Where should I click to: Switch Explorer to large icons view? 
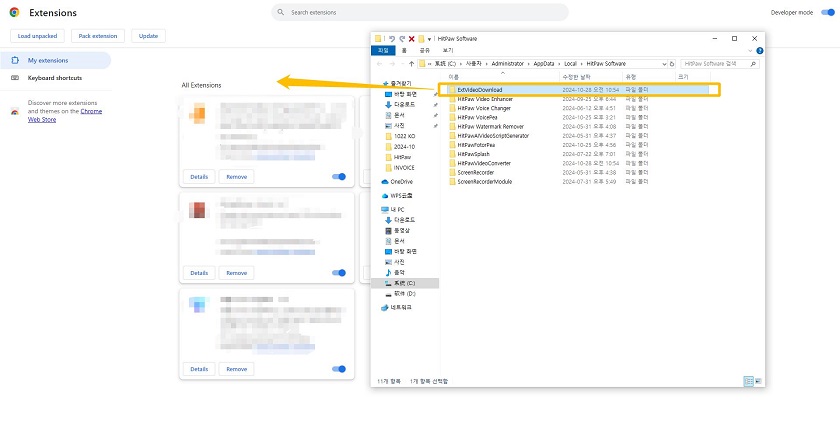click(758, 381)
